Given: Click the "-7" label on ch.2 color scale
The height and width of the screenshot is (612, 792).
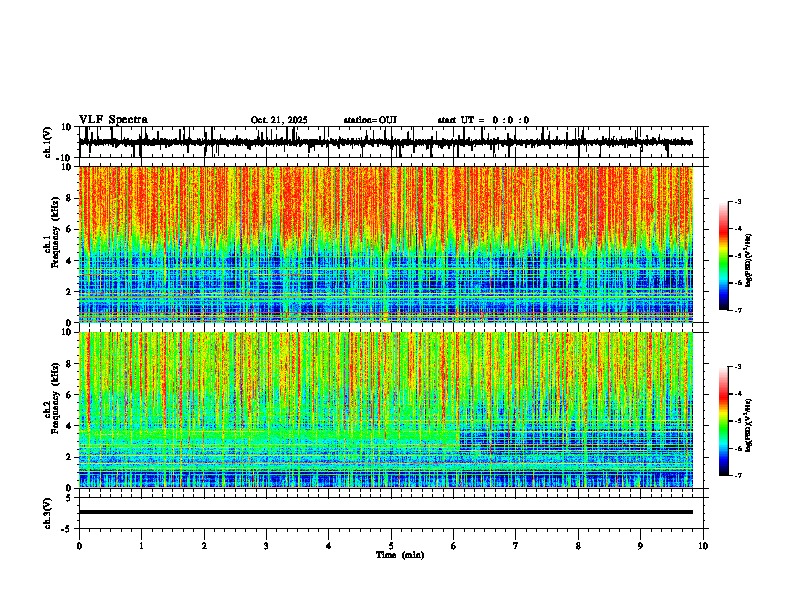Looking at the screenshot, I should click(738, 476).
